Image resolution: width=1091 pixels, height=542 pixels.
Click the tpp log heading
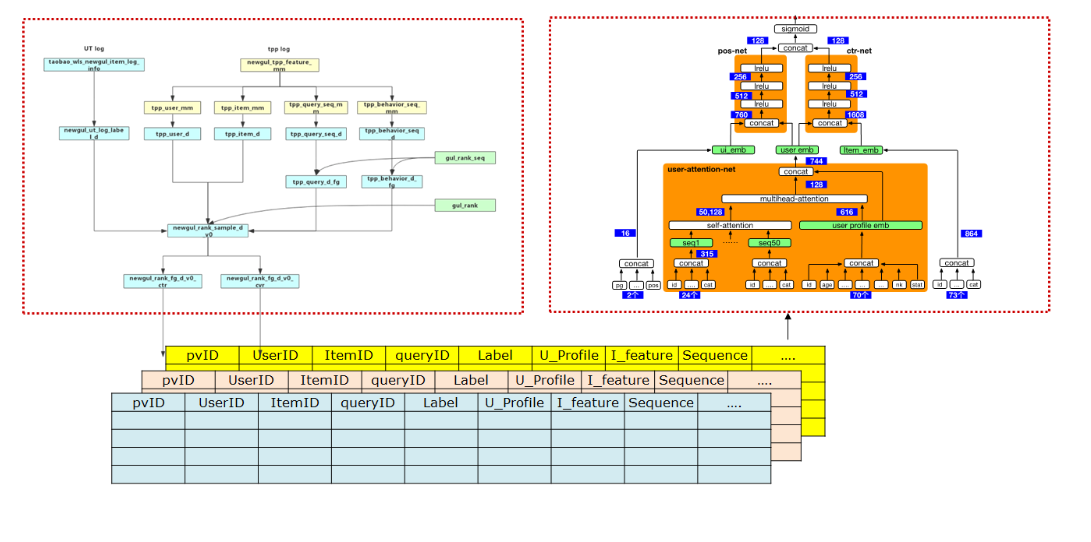278,49
